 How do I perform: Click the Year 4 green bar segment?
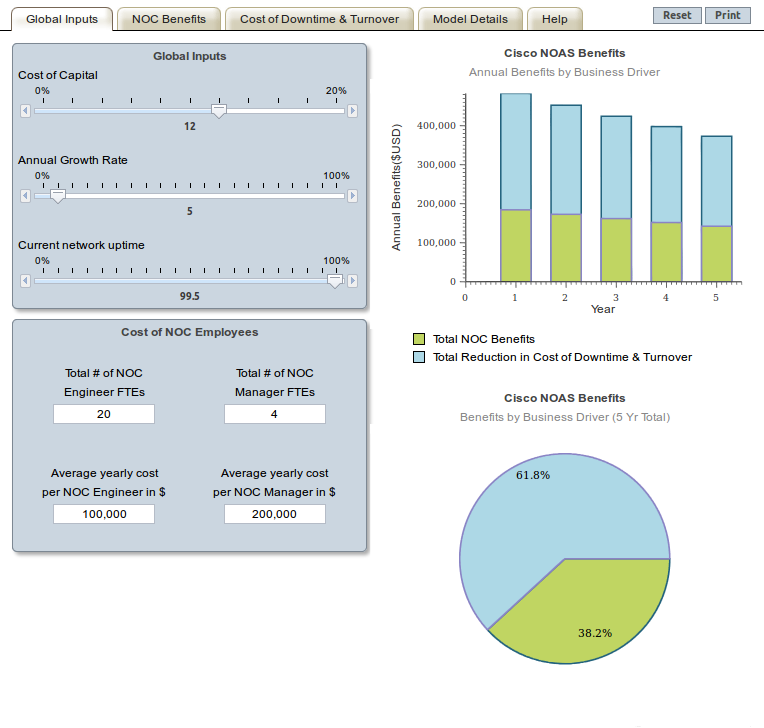[x=667, y=252]
